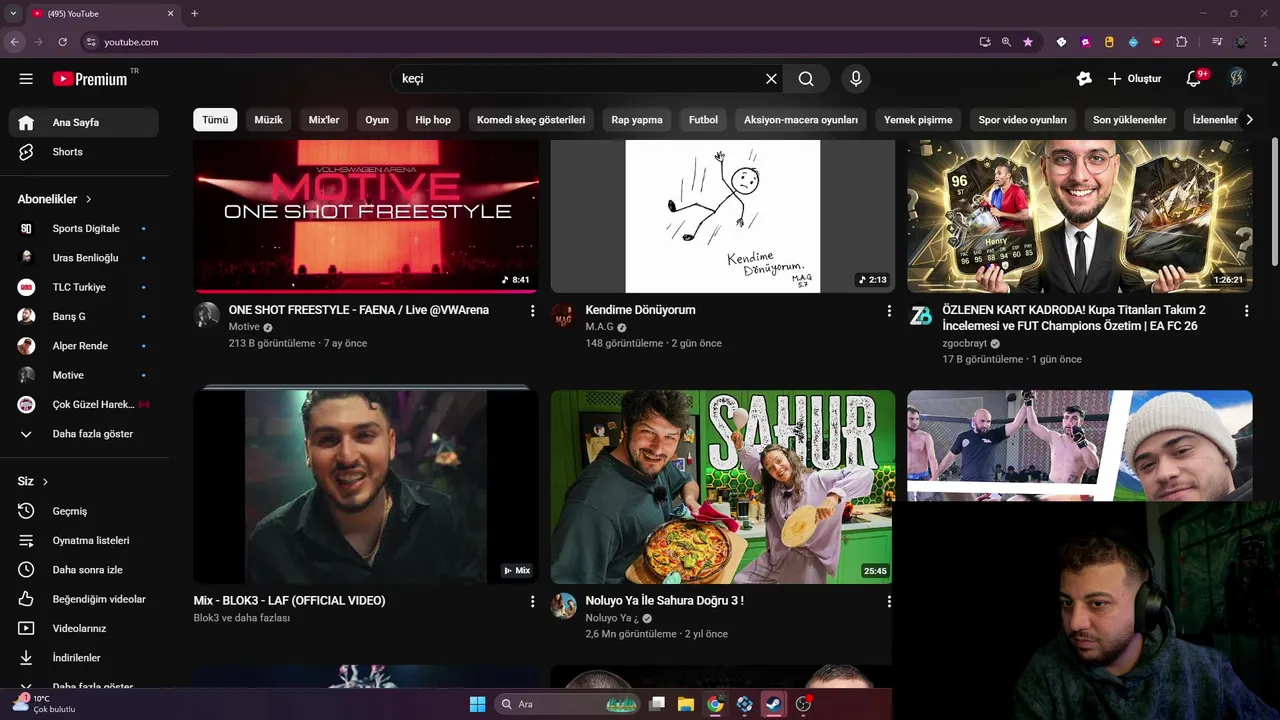
Task: Go to Ana Sayfa in sidebar
Action: [x=84, y=122]
